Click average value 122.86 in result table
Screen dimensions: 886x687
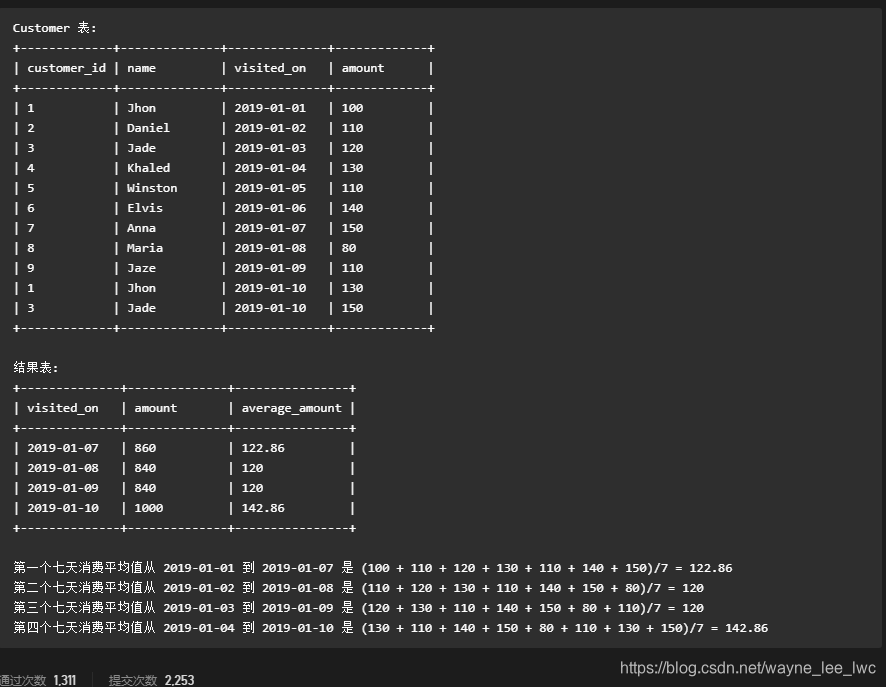[x=263, y=448]
